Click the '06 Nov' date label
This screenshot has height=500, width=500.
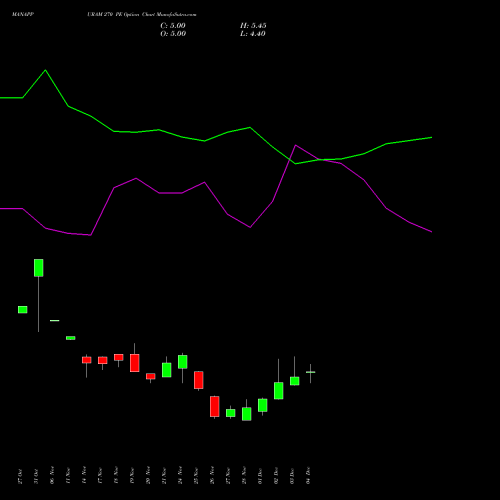[52, 475]
